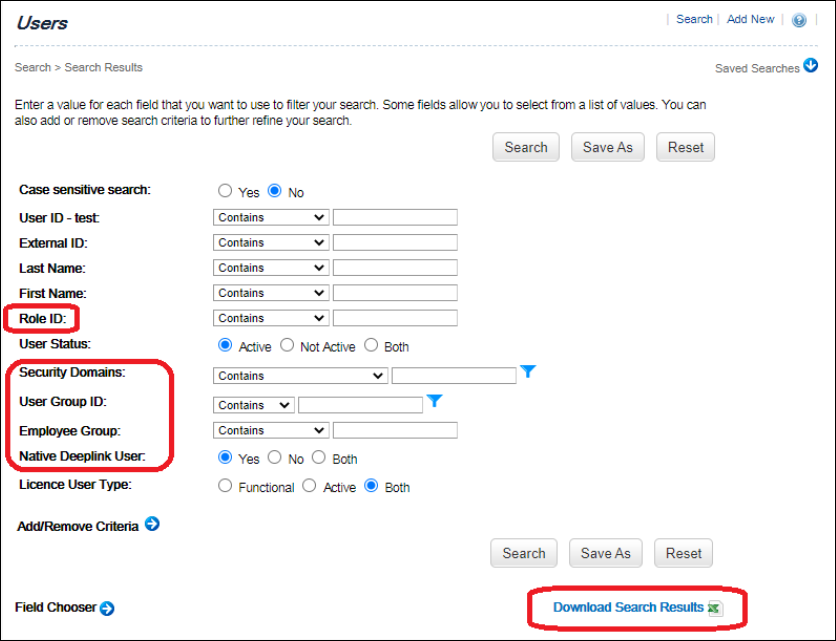Select Yes for case sensitive search
Image resolution: width=836 pixels, height=641 pixels.
tap(225, 190)
